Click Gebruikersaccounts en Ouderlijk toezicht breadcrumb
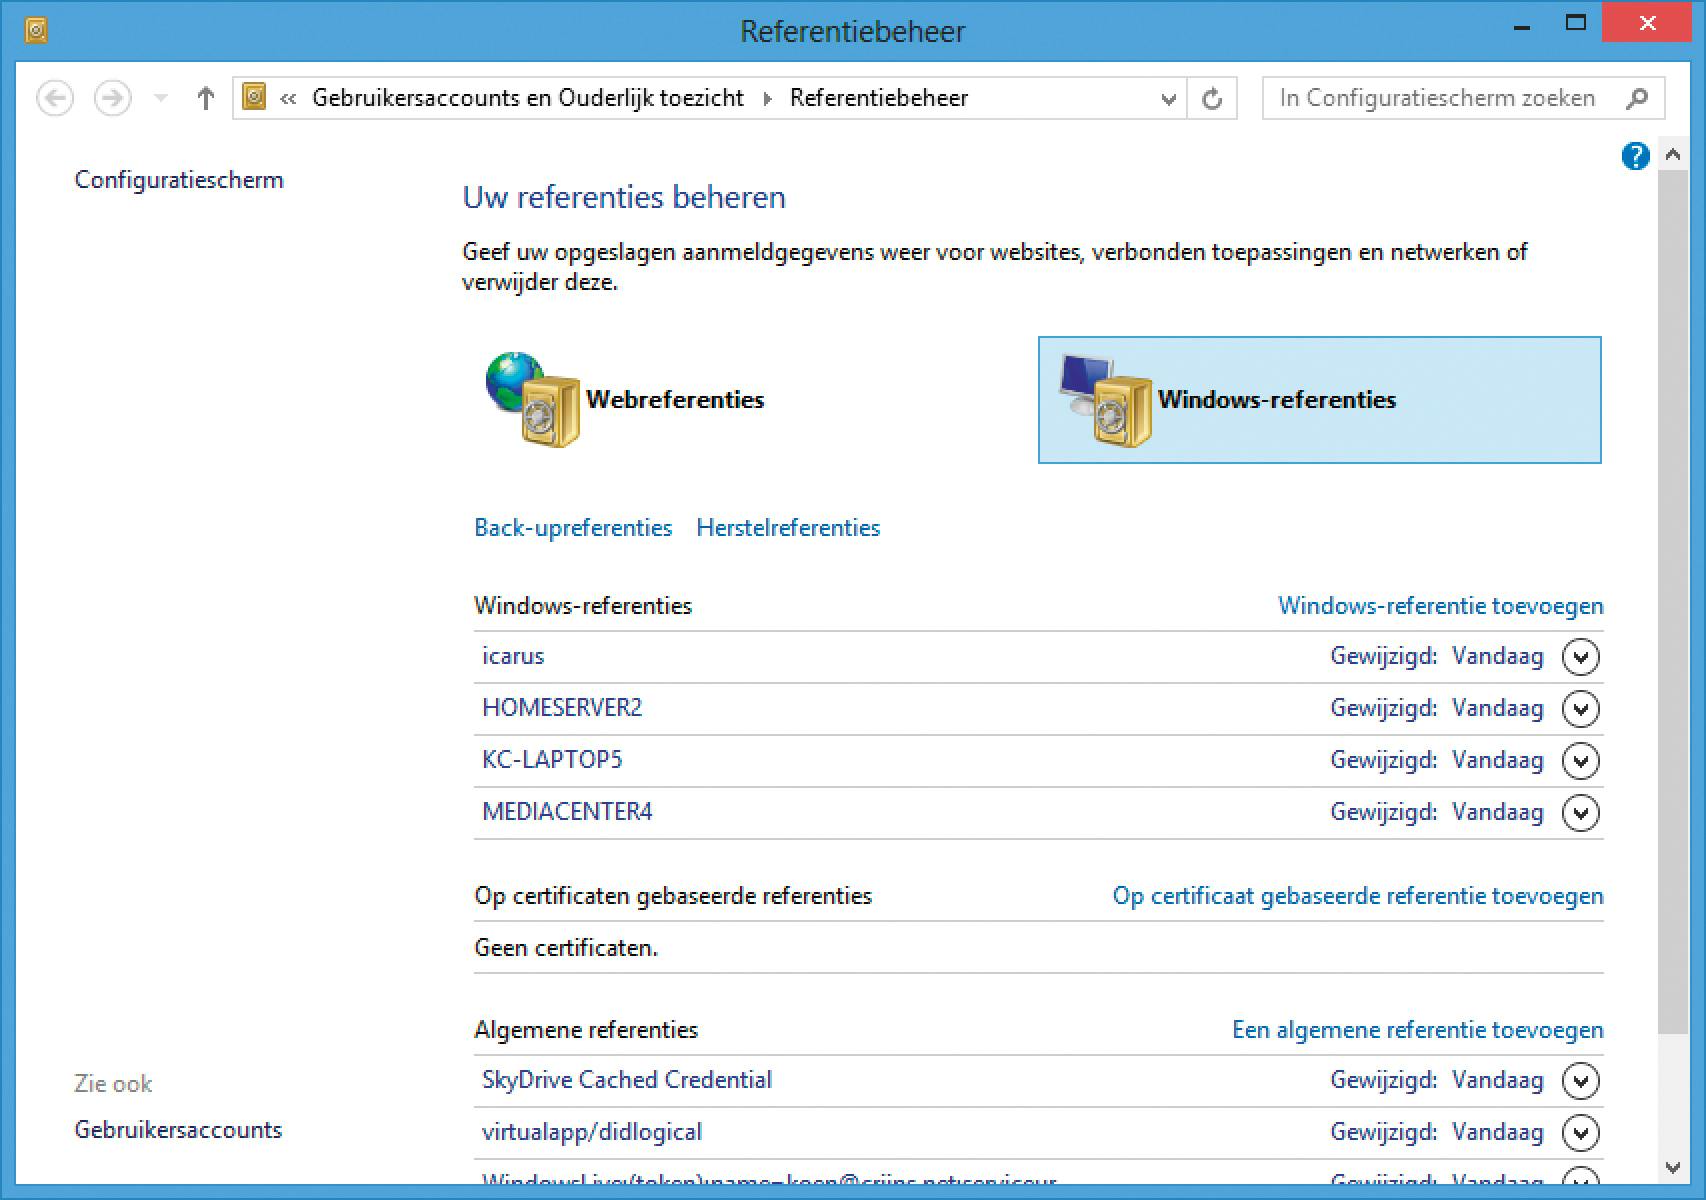This screenshot has height=1200, width=1706. pos(528,98)
